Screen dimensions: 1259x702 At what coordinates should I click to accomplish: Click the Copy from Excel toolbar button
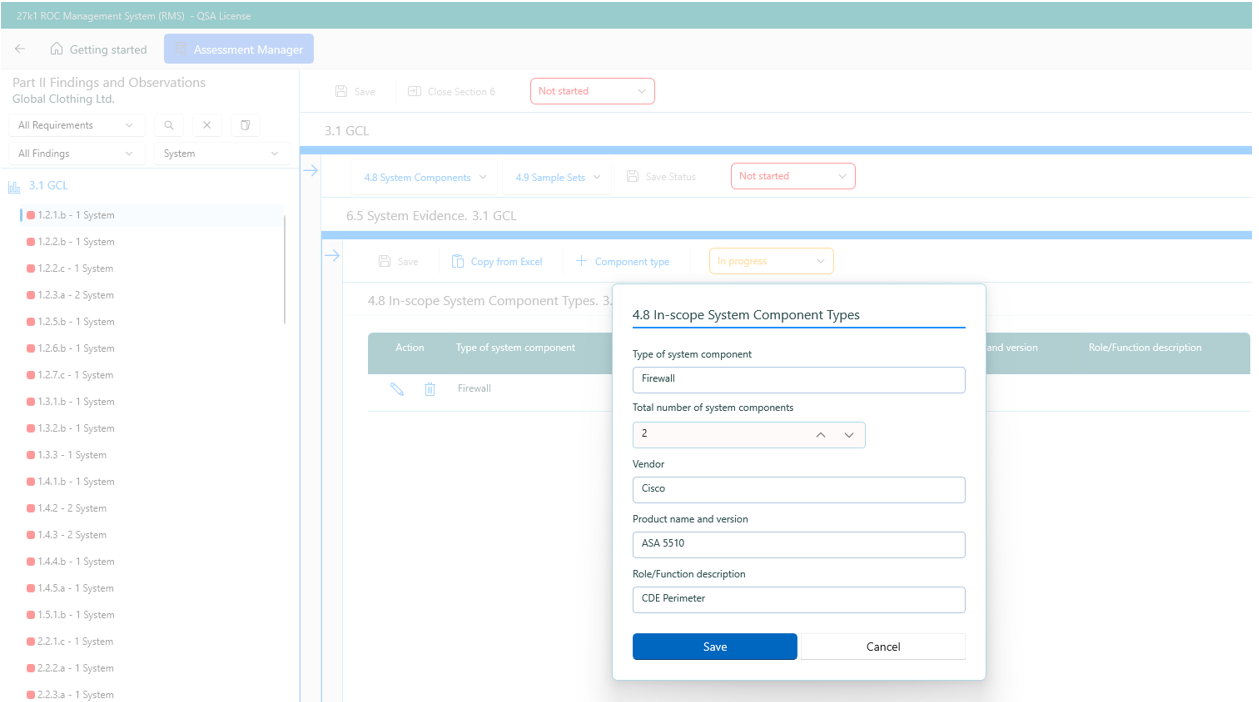tap(497, 261)
